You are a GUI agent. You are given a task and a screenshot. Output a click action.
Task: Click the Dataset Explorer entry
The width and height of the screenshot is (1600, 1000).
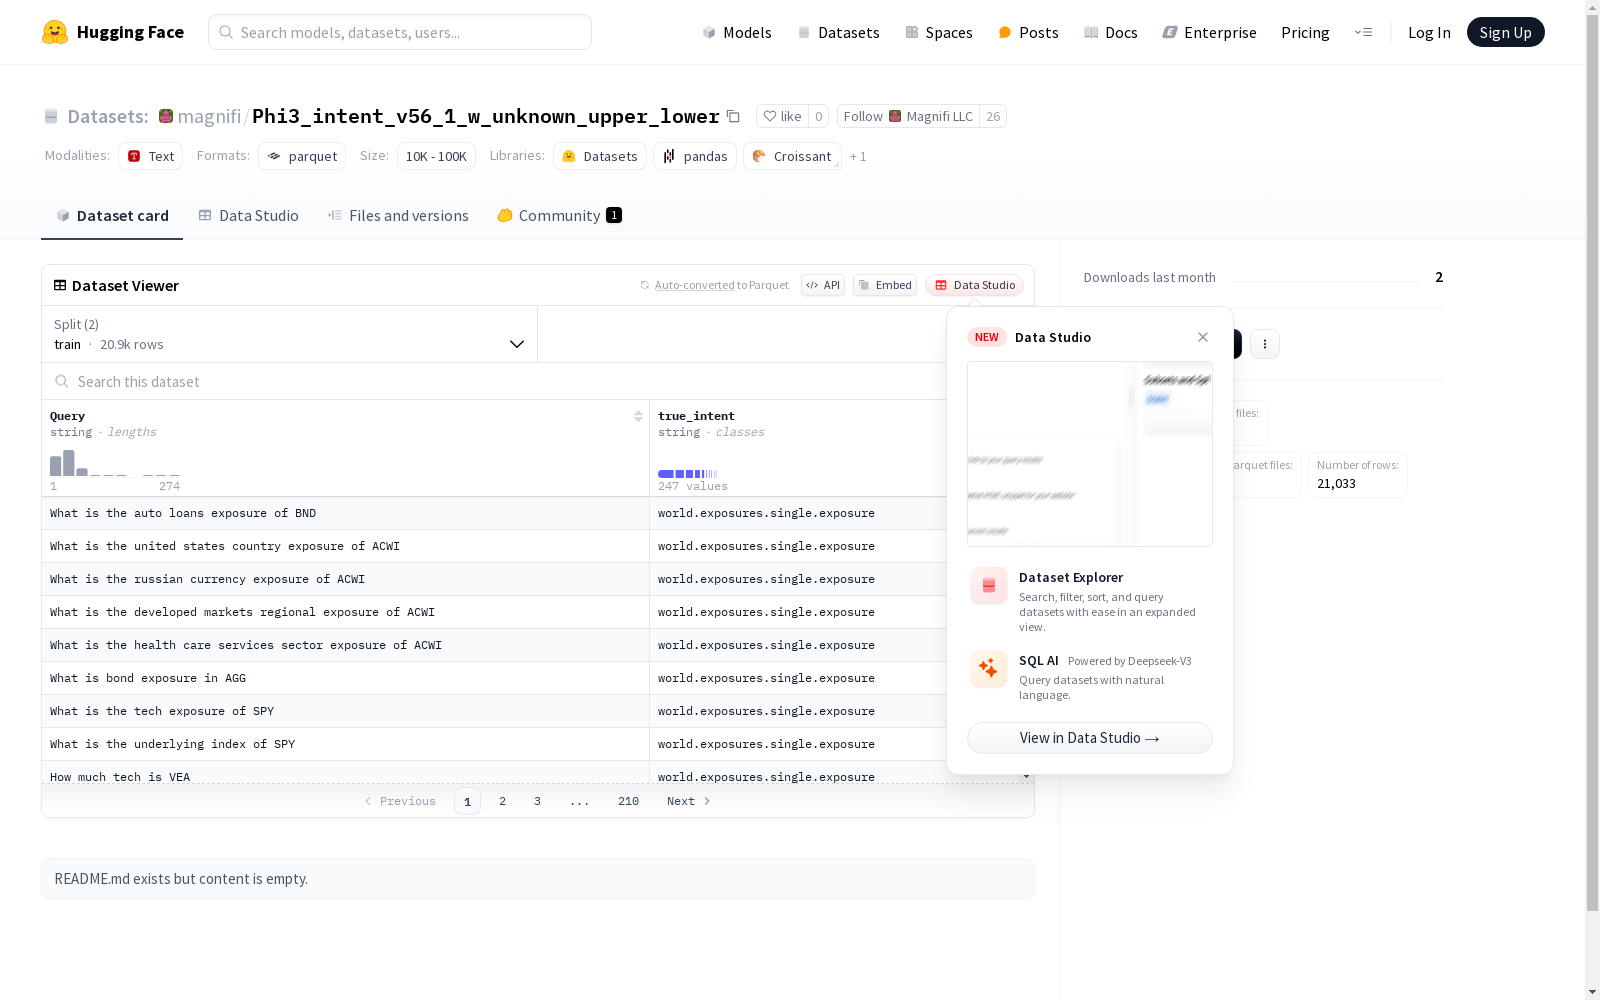1090,601
